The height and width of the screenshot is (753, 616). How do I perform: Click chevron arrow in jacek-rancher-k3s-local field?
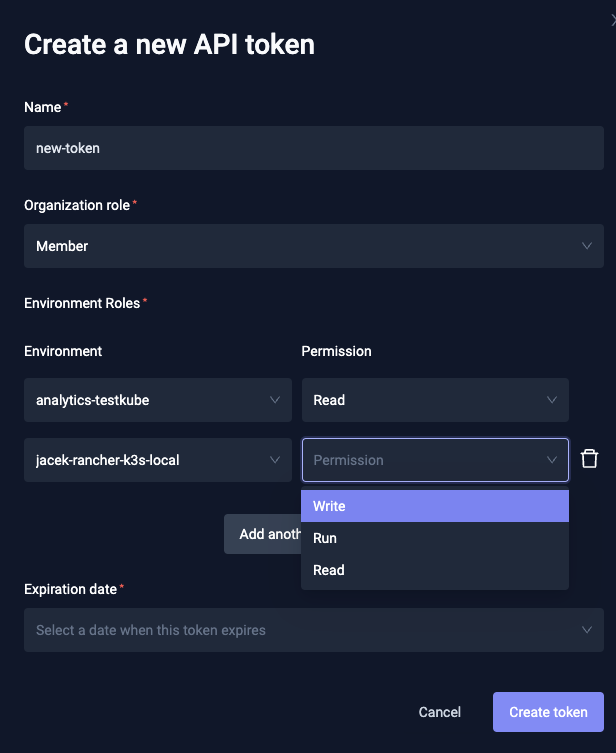pyautogui.click(x=275, y=460)
